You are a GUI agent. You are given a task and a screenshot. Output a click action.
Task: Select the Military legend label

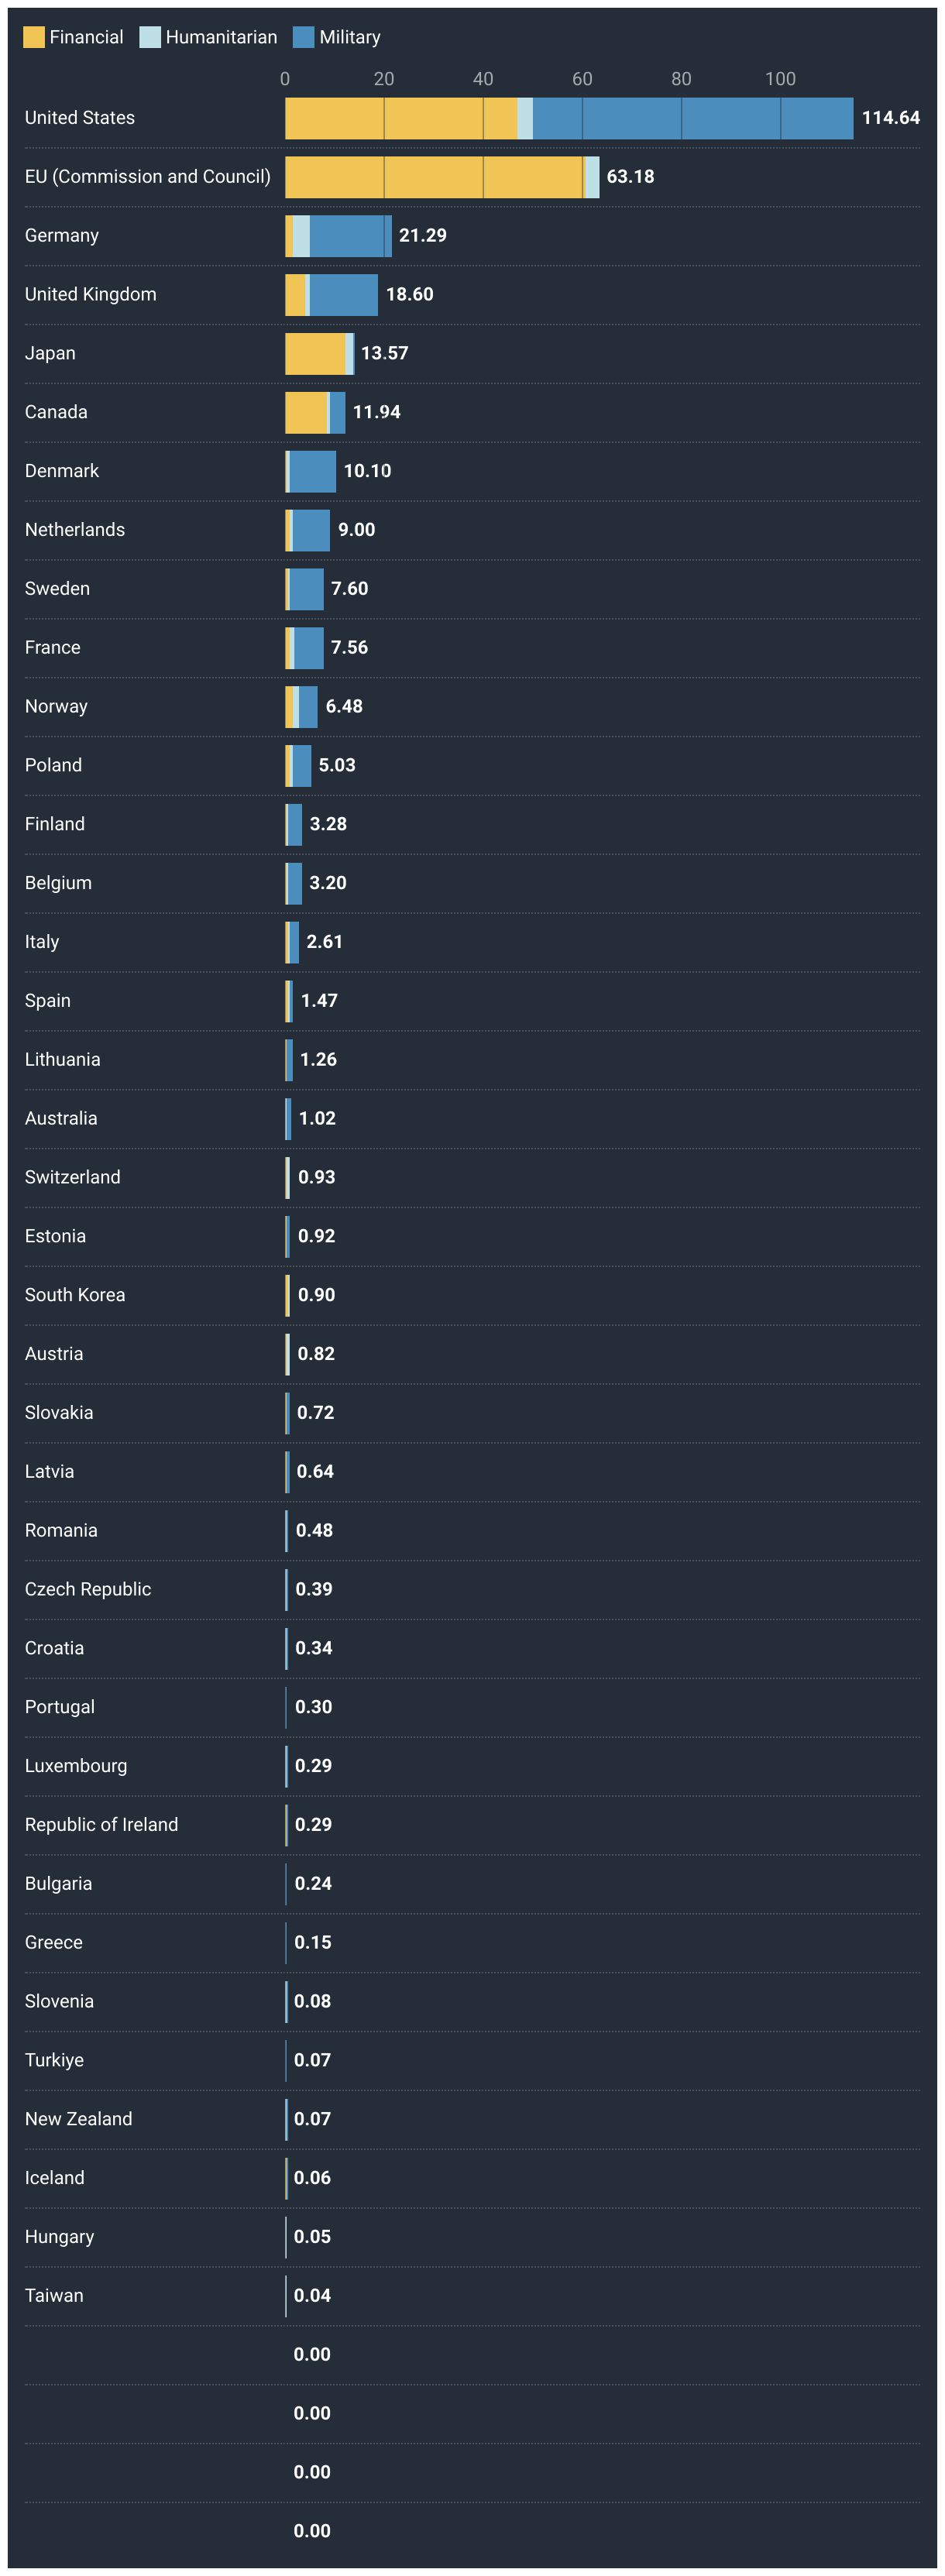[350, 37]
